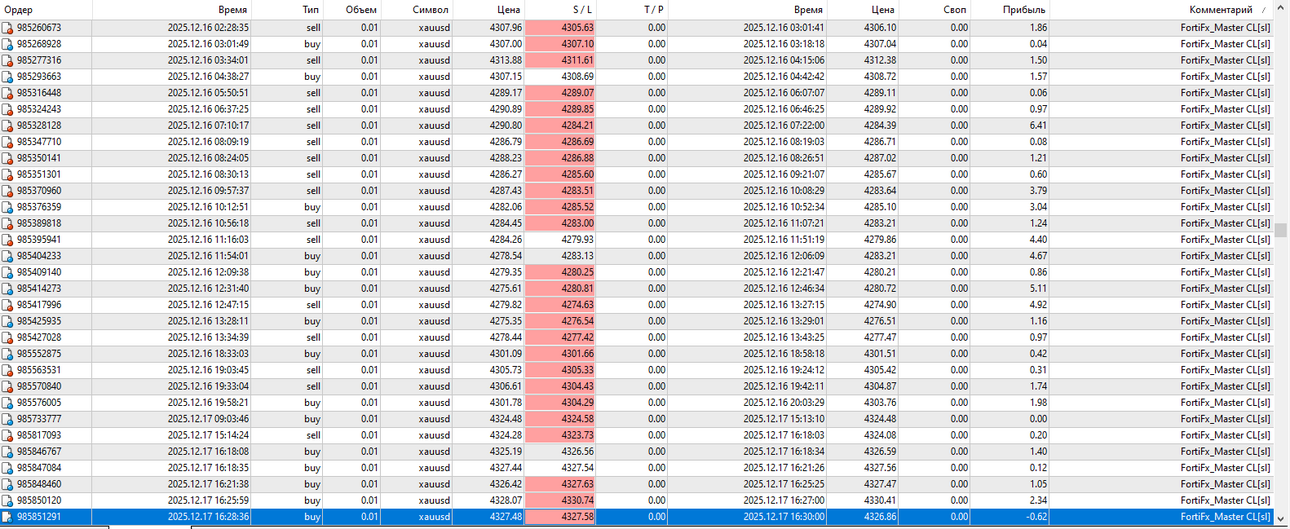Screen dimensions: 1290x529
Task: Select order number 985733777
Action: point(39,419)
